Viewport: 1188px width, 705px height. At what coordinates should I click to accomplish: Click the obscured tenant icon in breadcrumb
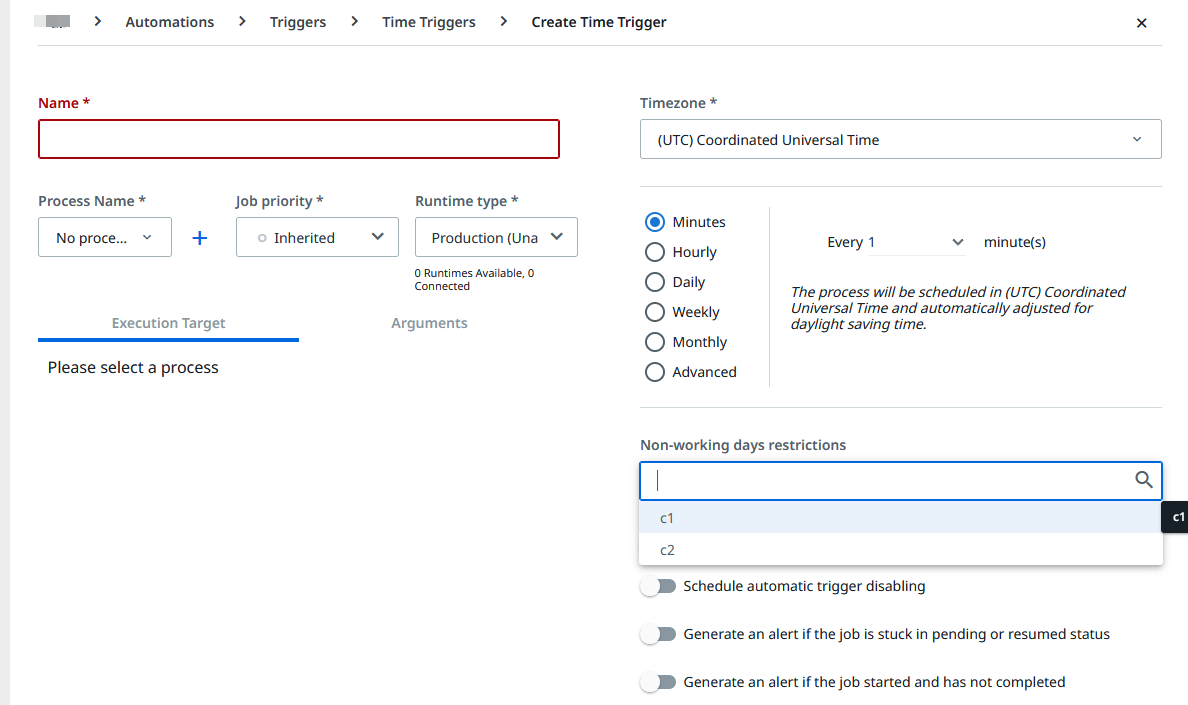53,21
